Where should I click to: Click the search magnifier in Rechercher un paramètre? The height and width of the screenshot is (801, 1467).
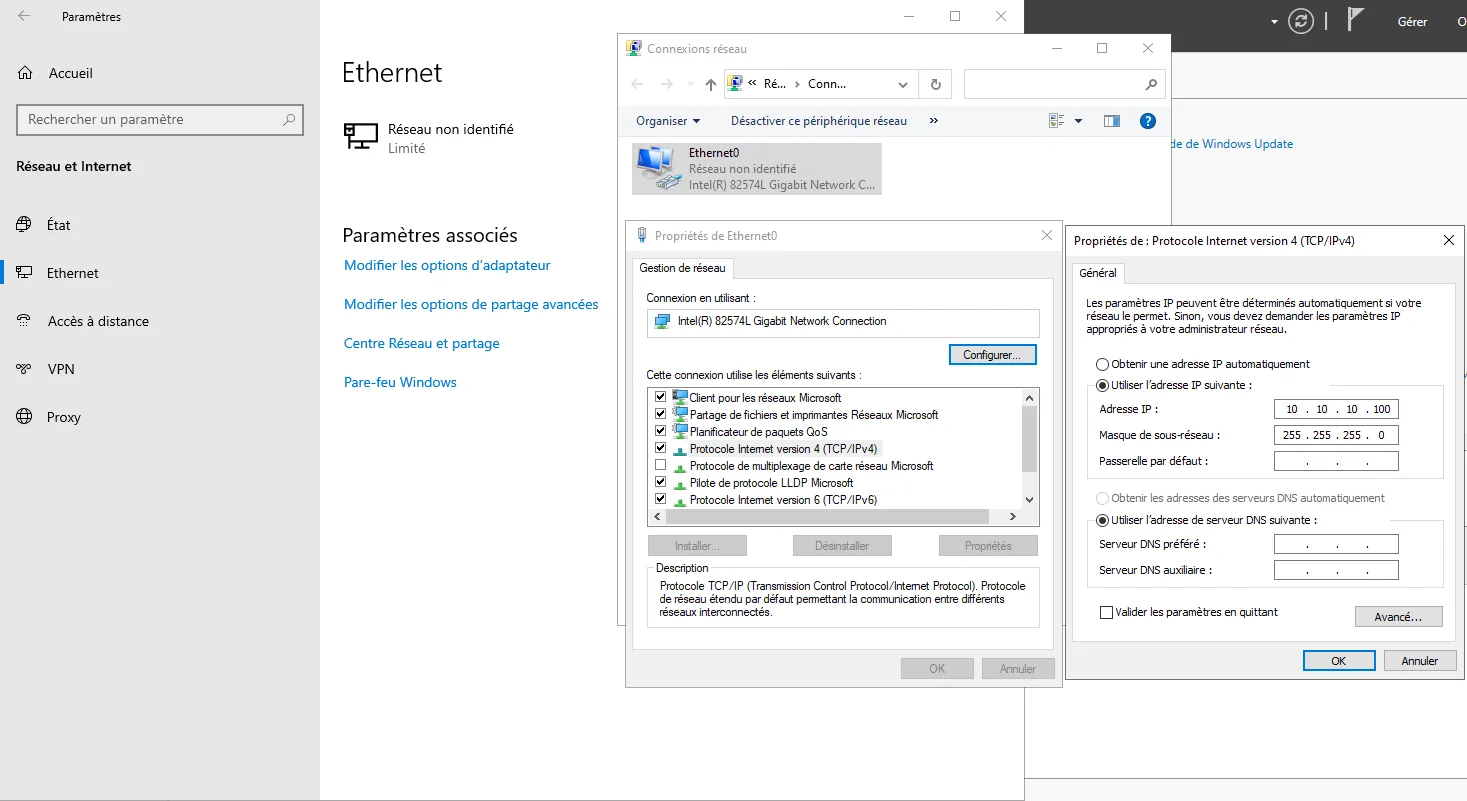[x=289, y=120]
